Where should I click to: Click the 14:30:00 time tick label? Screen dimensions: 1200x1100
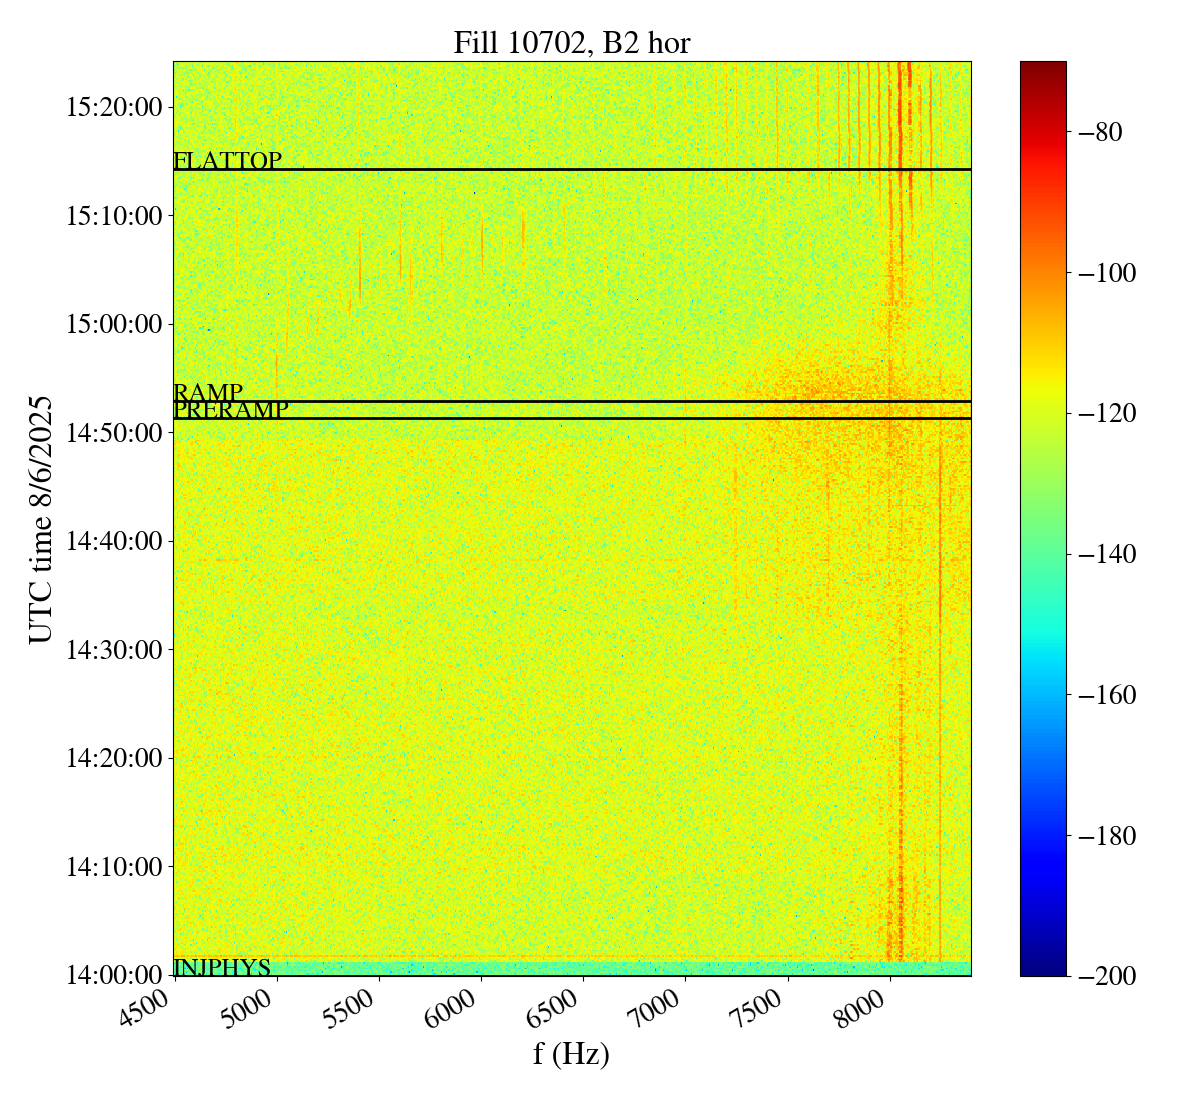[114, 650]
